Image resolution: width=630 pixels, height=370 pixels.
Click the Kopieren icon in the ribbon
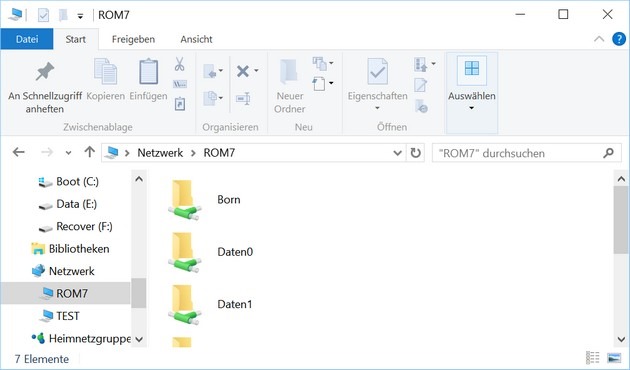105,72
